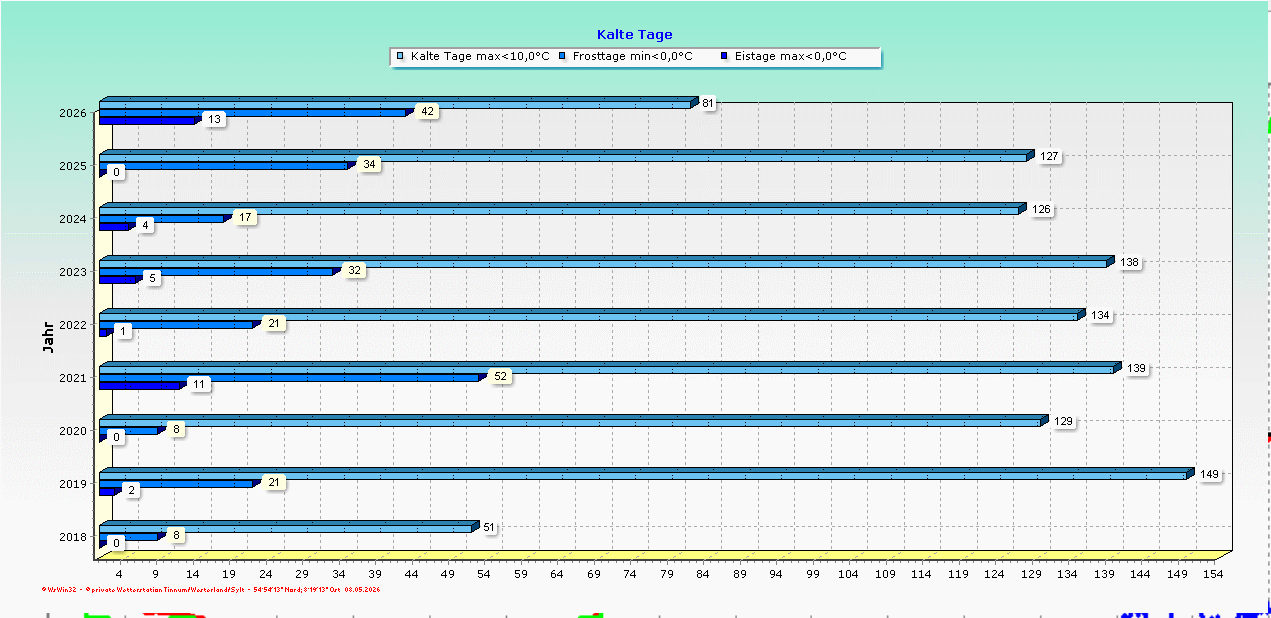The image size is (1271, 618).
Task: Click the x-axis tick label 104
Action: [x=848, y=575]
